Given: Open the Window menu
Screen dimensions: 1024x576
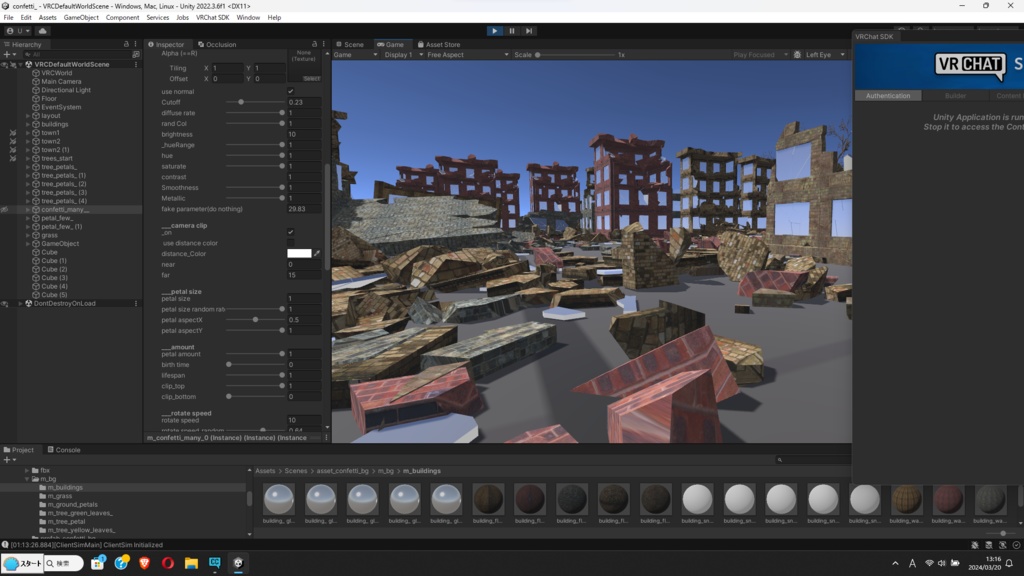Looking at the screenshot, I should pyautogui.click(x=248, y=18).
